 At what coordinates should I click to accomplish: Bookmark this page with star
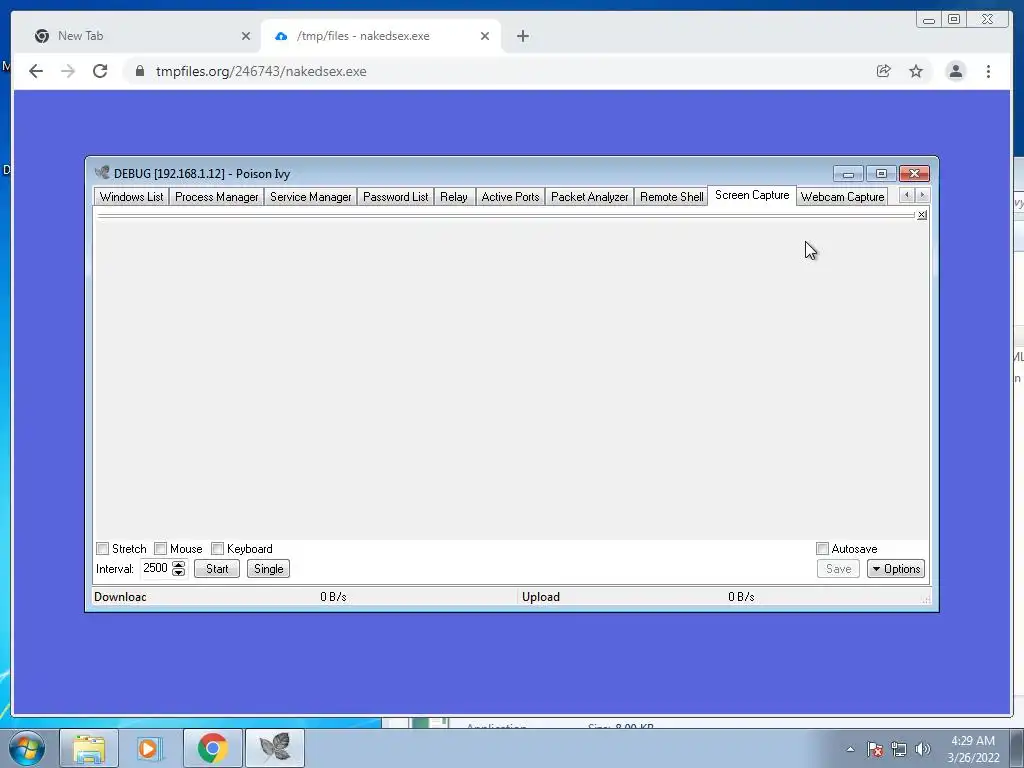pos(916,71)
